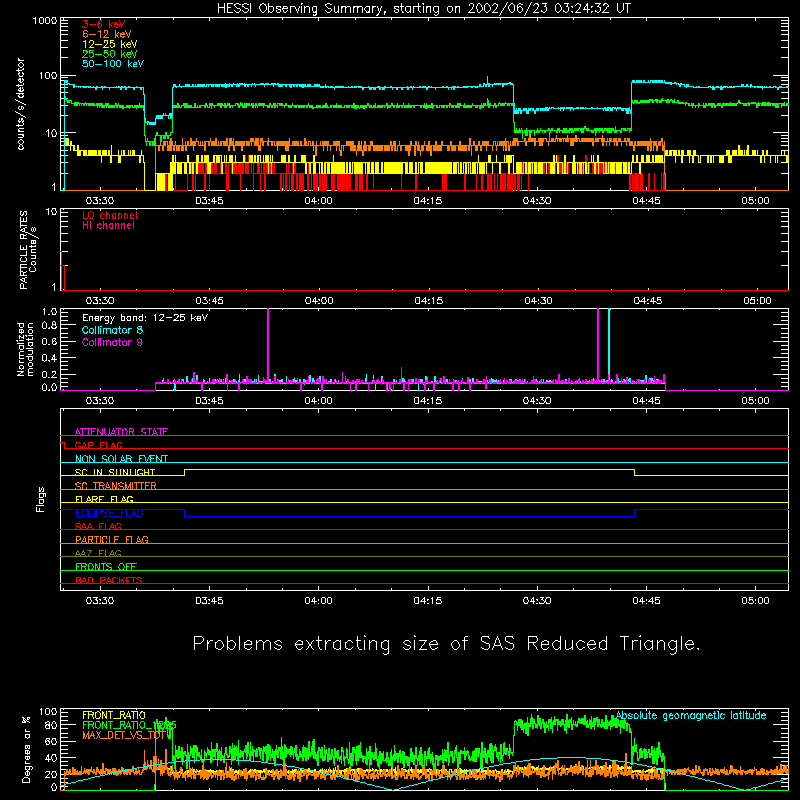Click the red particle rate spike at the plot start
The image size is (800, 800).
pos(62,271)
